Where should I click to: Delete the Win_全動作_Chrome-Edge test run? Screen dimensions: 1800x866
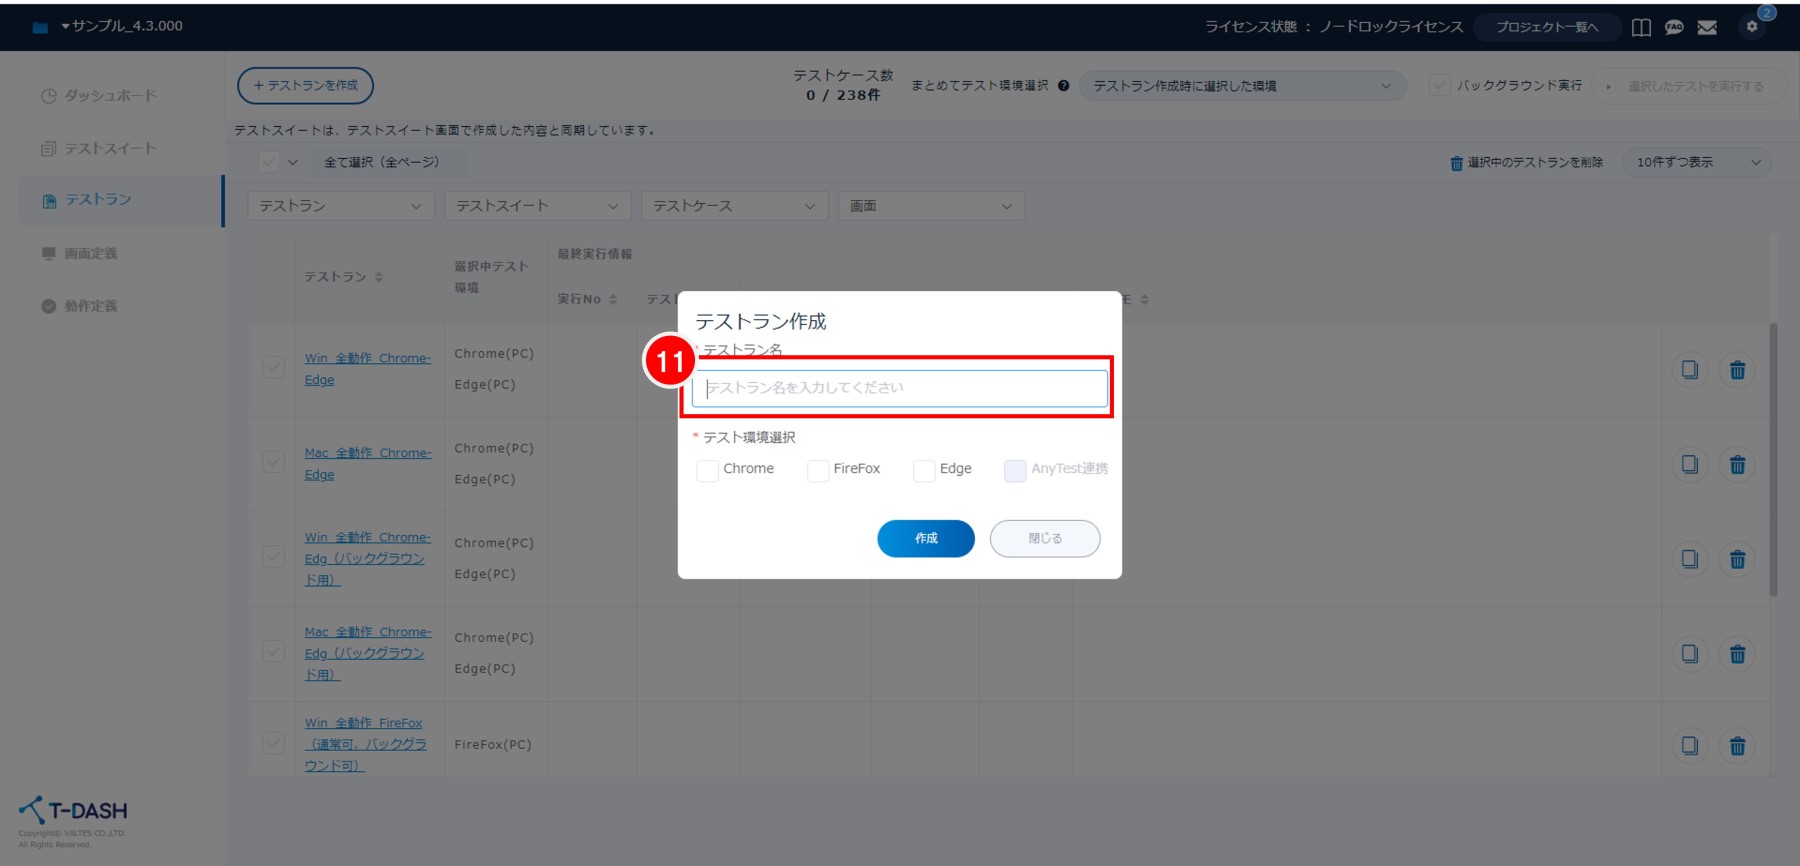[x=1737, y=370]
